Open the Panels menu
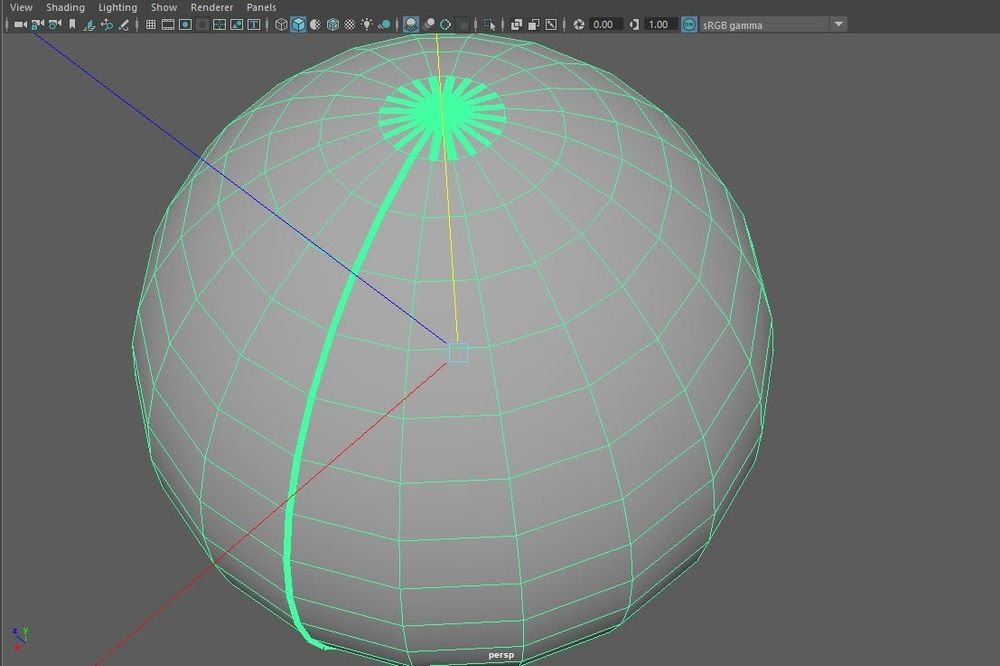This screenshot has height=666, width=1000. pos(261,7)
